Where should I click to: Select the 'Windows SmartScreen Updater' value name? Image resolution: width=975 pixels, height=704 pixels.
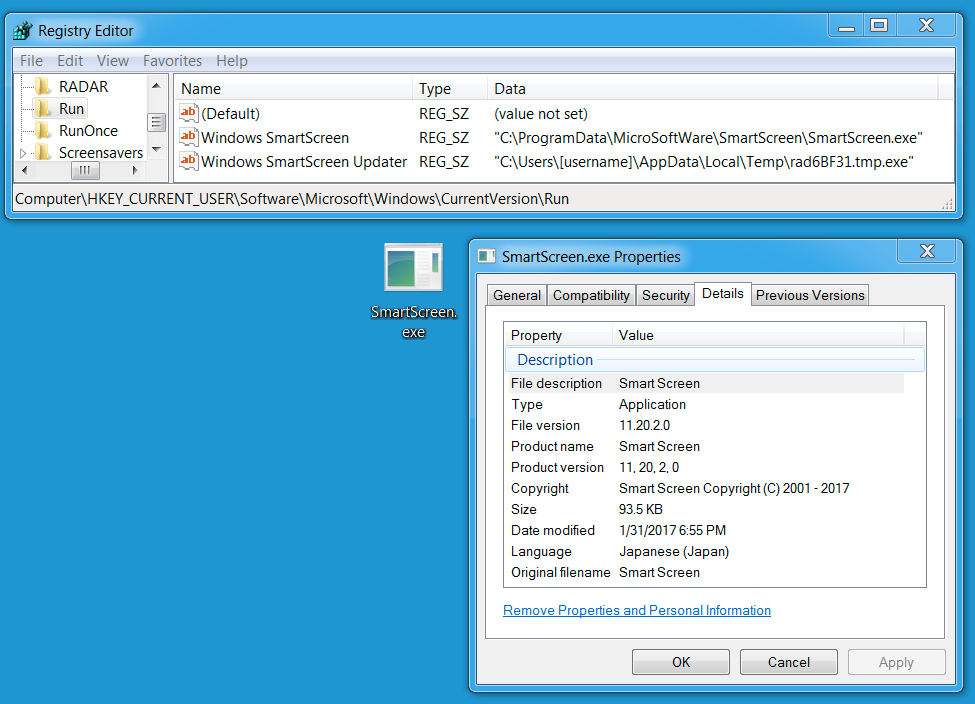tap(304, 162)
